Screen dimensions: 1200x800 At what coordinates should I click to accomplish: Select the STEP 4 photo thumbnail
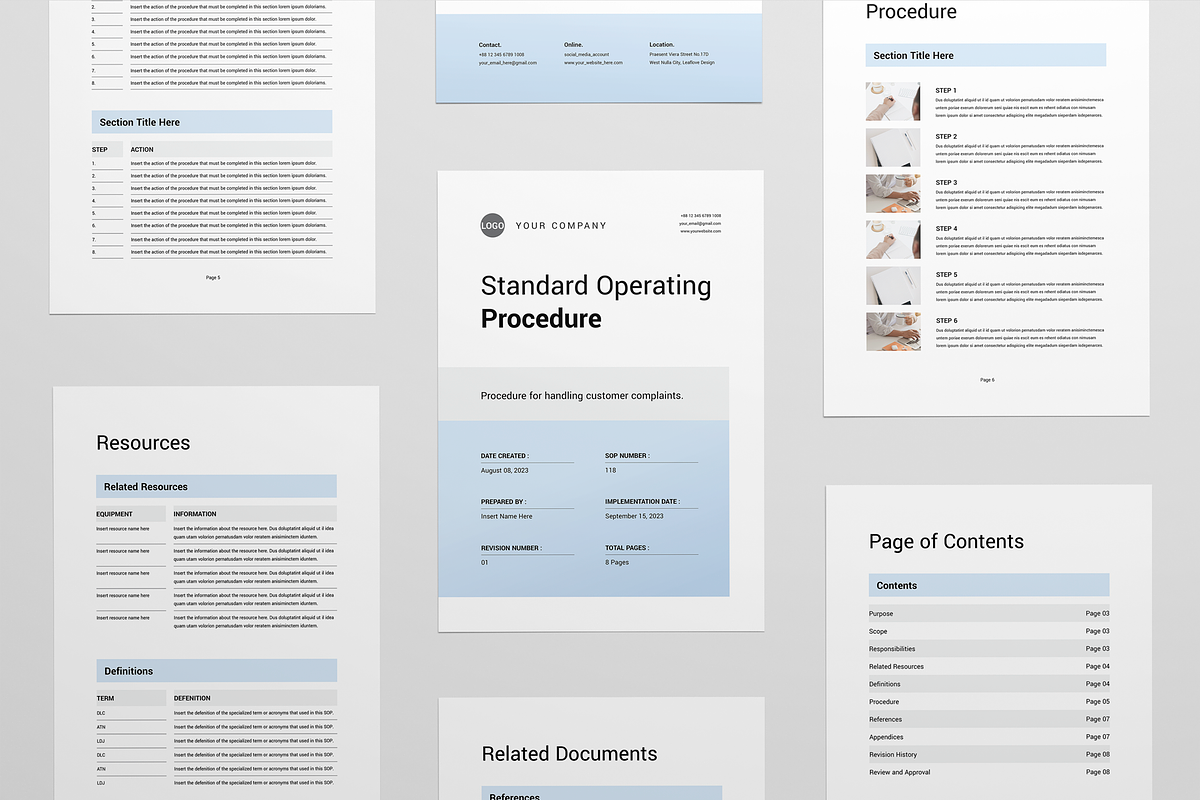893,239
